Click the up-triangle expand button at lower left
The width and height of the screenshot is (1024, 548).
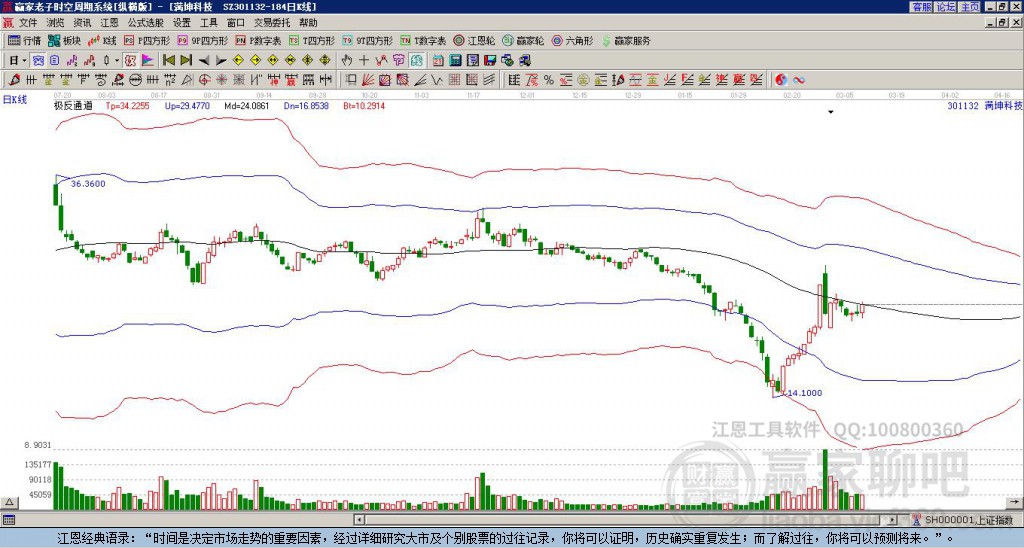click(9, 502)
